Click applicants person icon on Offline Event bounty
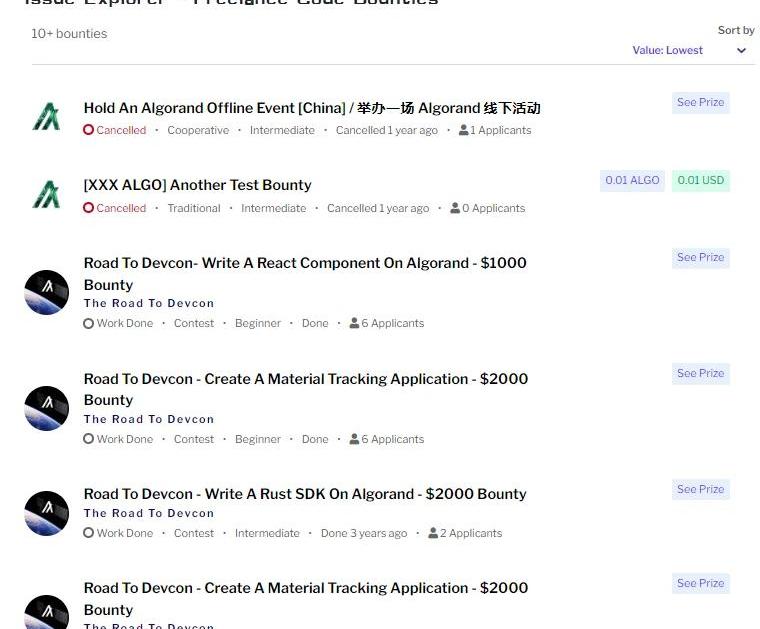The image size is (760, 629). point(463,130)
